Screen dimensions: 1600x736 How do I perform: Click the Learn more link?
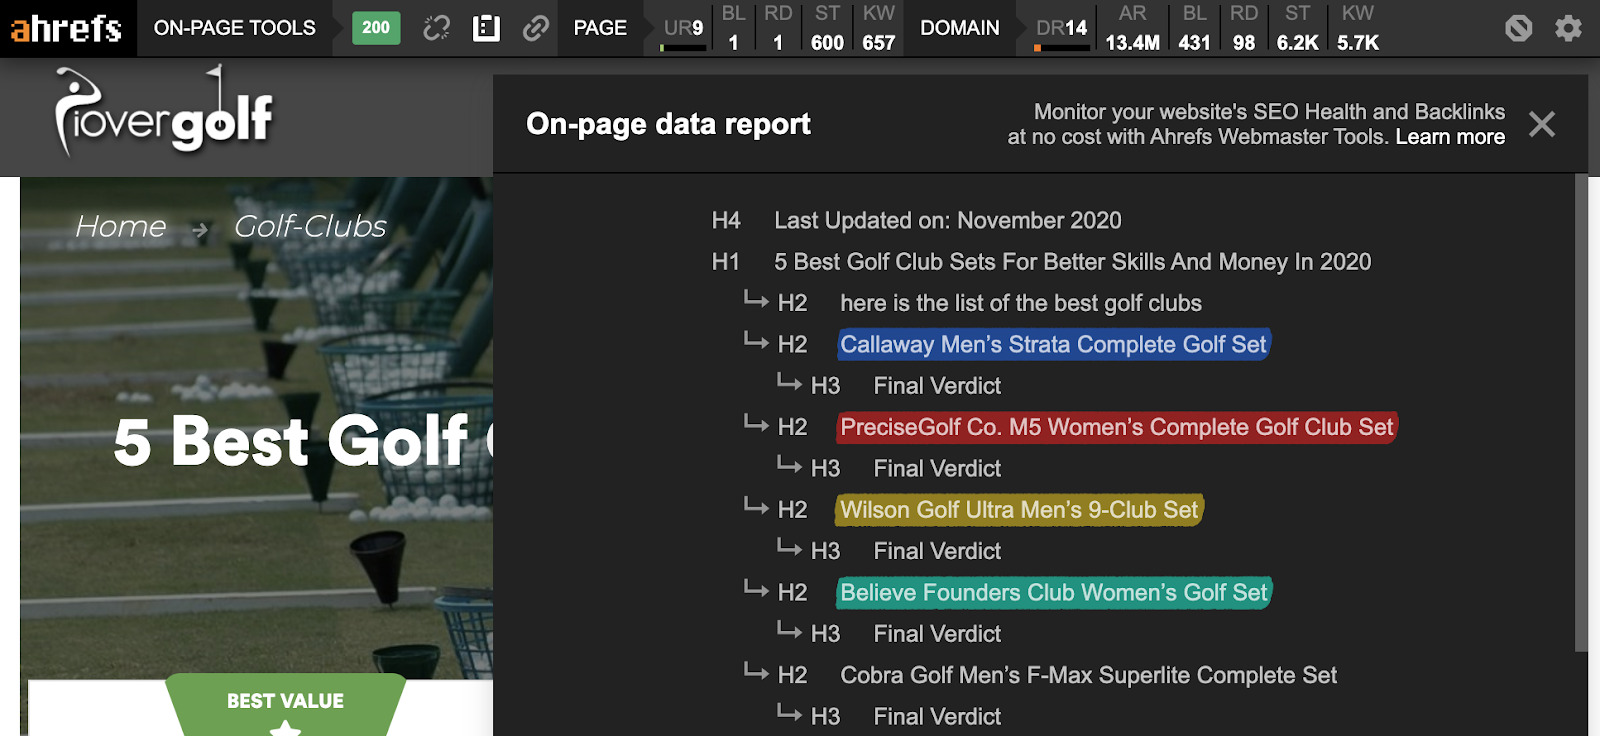click(x=1450, y=137)
